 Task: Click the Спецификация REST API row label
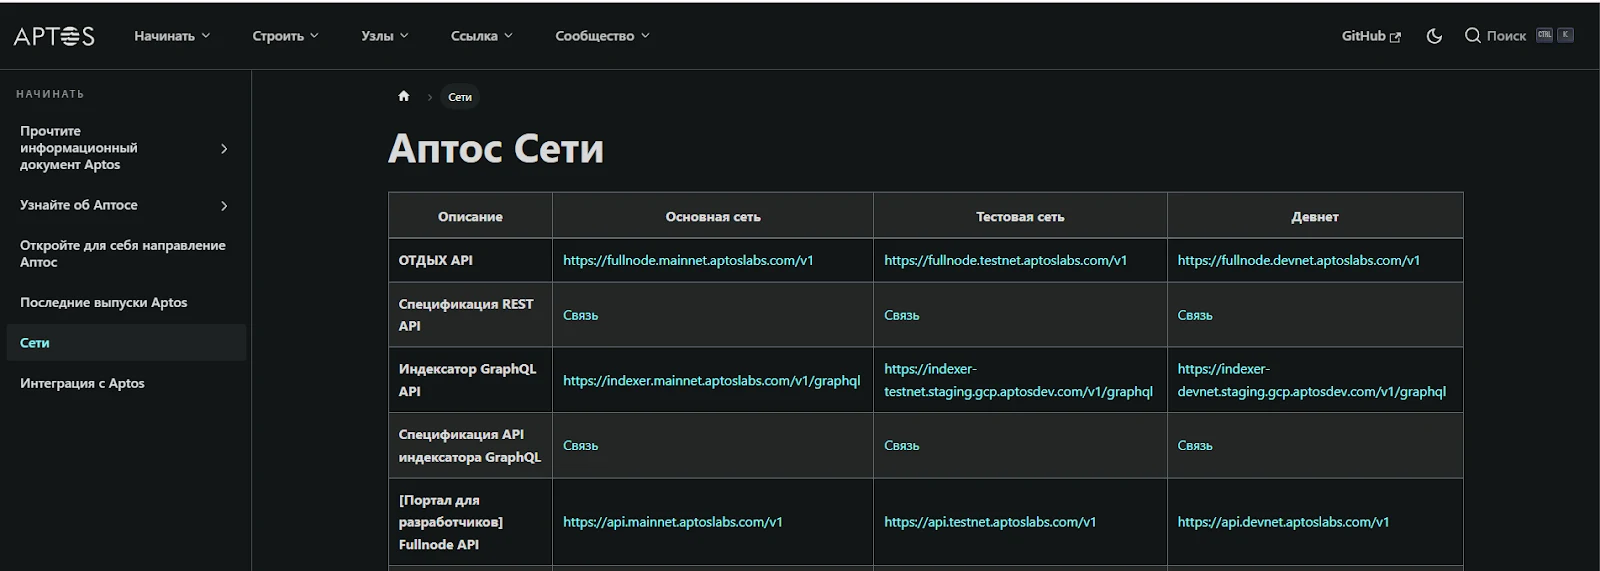(466, 315)
